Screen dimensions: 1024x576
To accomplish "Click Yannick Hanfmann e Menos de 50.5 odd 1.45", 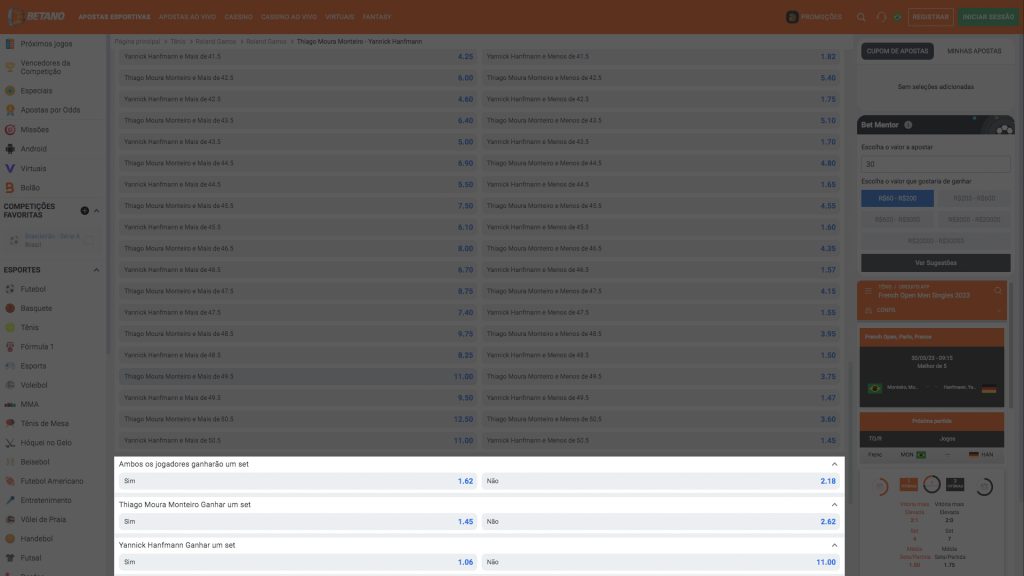I will (x=661, y=441).
